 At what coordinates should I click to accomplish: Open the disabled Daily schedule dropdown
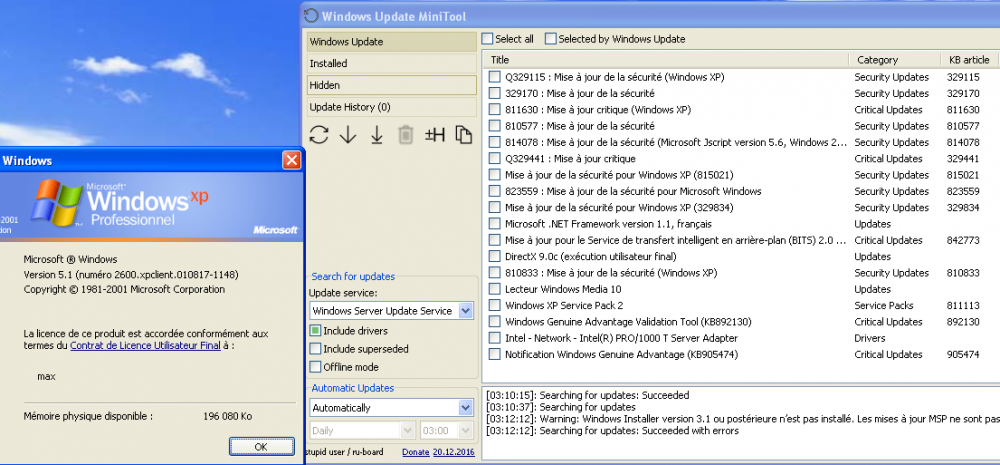[408, 431]
